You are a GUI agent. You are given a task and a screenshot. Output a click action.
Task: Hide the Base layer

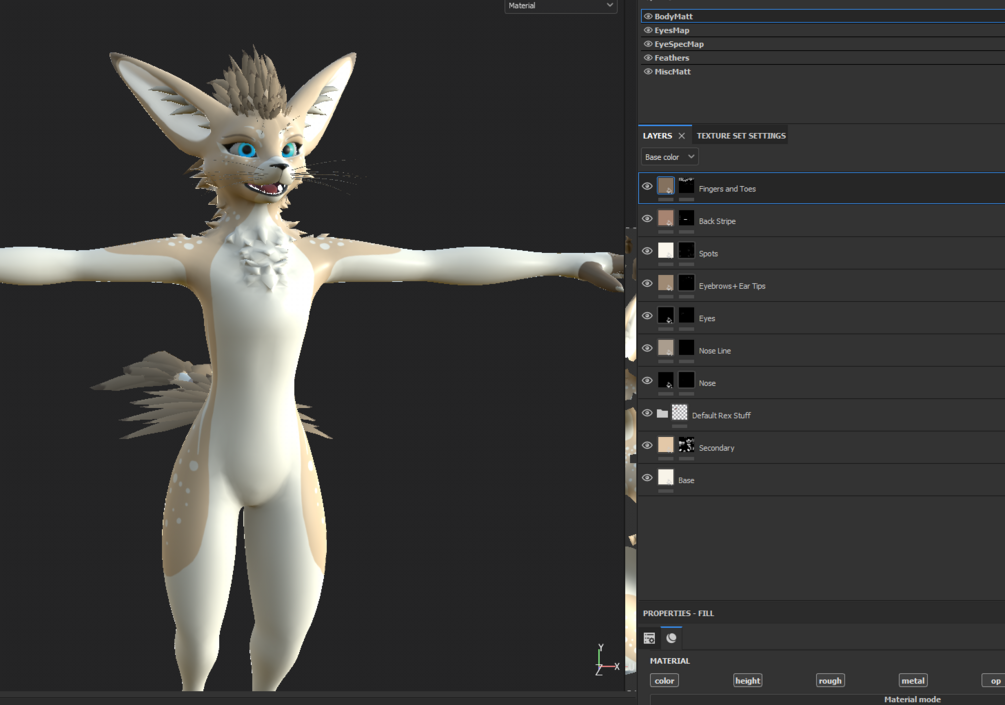[647, 478]
